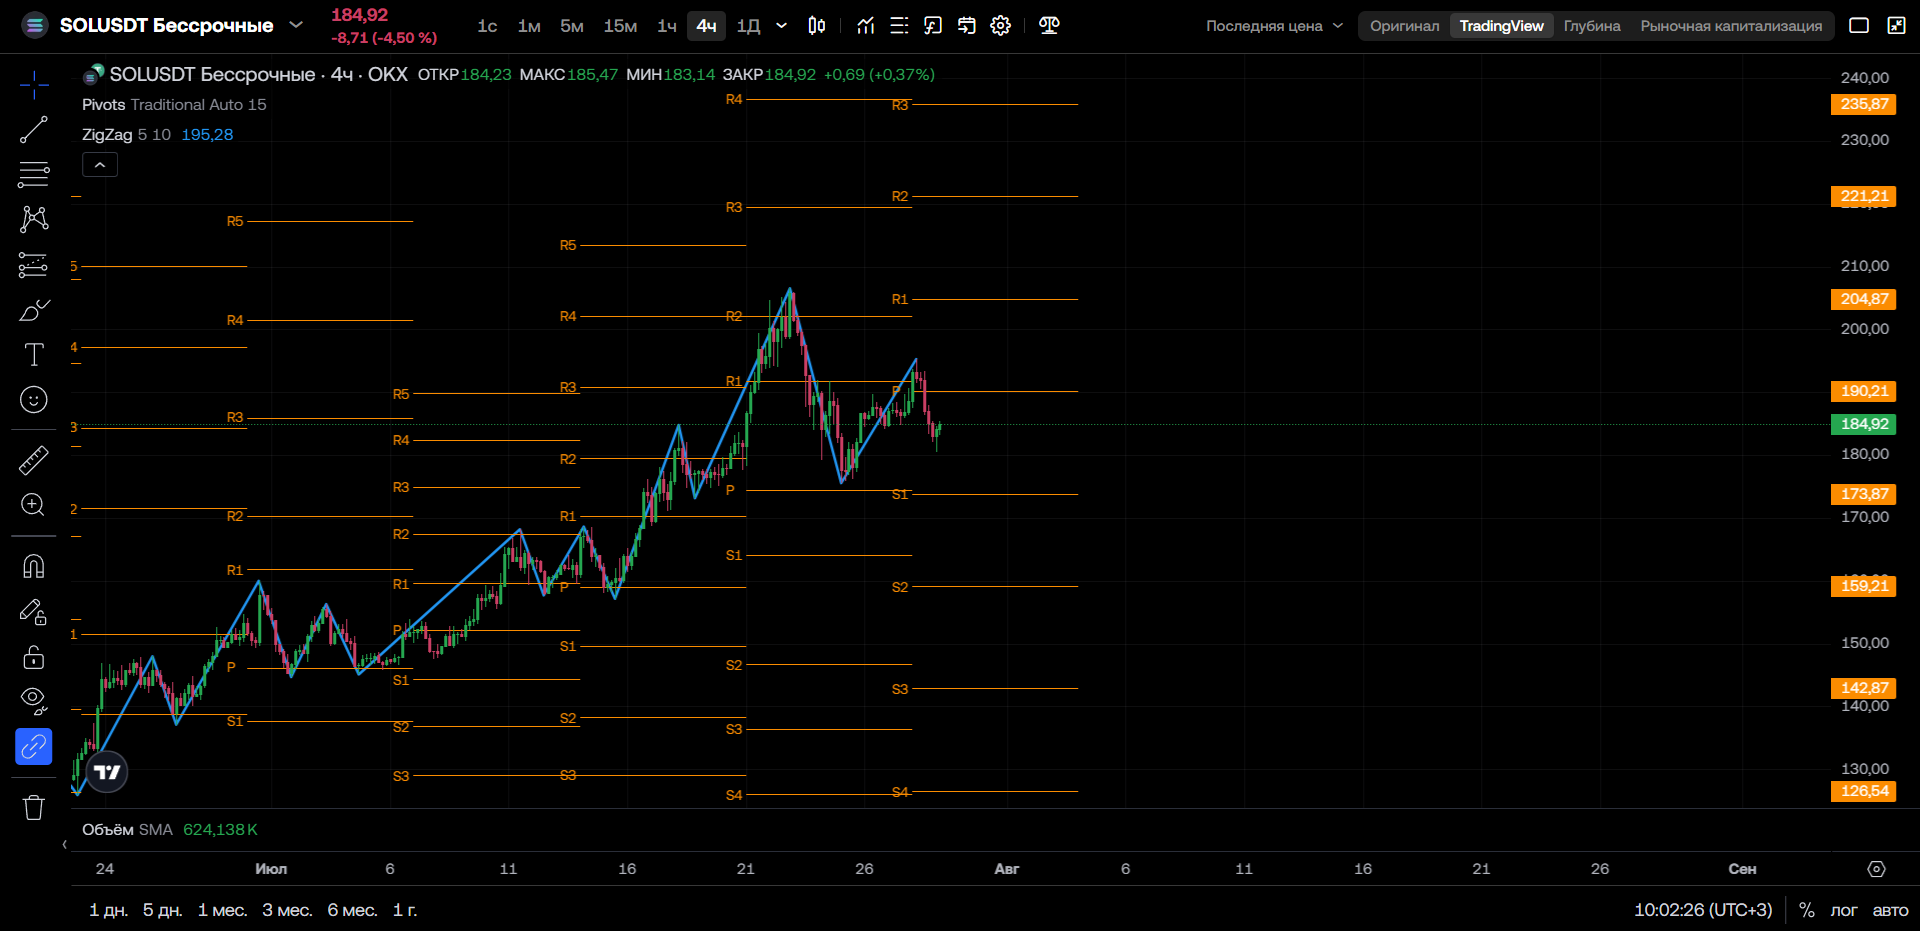1920x931 pixels.
Task: Switch to the Глубина tab
Action: [x=1592, y=26]
